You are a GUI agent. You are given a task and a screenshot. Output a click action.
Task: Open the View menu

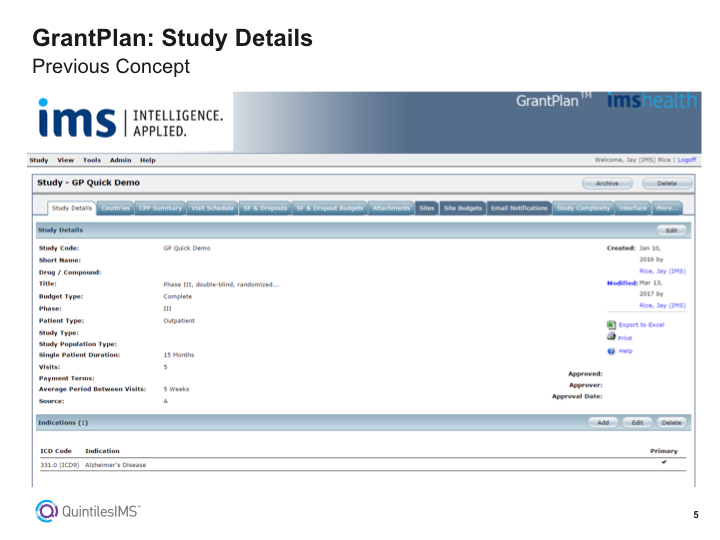pos(65,160)
